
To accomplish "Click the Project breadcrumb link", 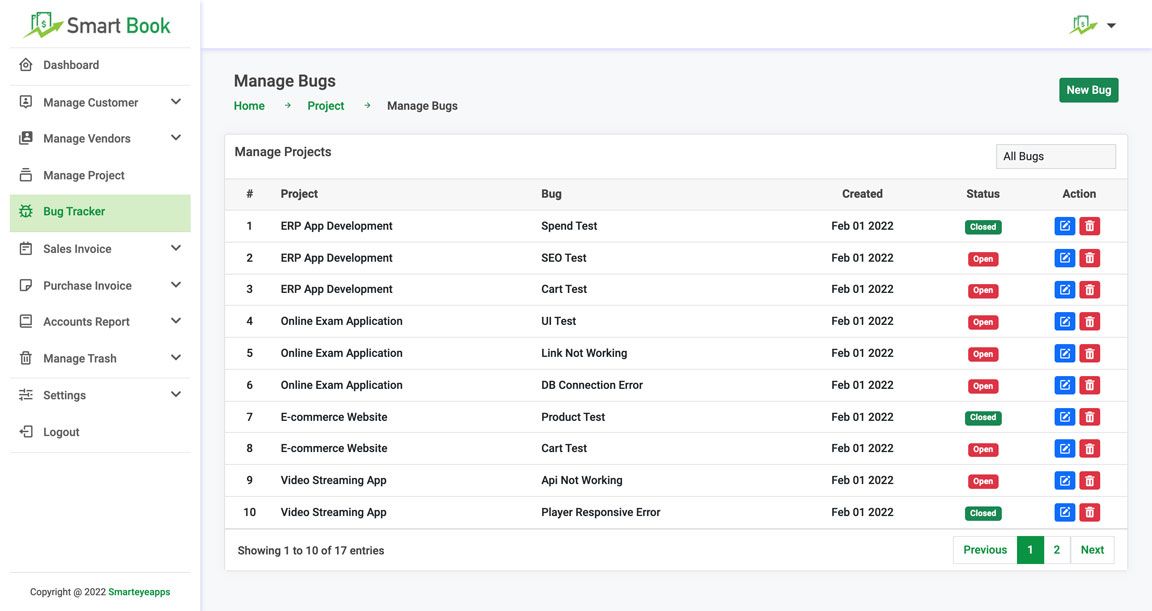I will click(326, 106).
